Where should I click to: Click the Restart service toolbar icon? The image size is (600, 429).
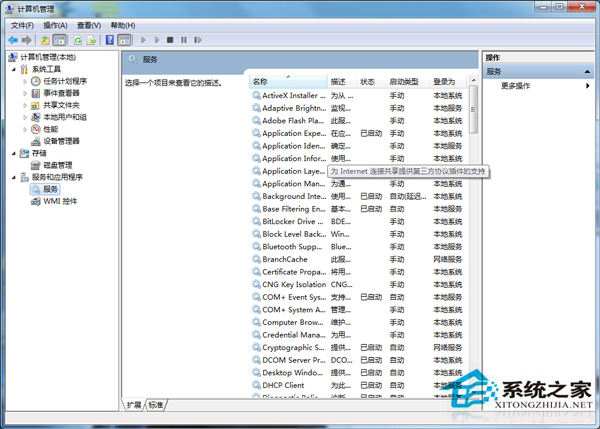tap(198, 40)
